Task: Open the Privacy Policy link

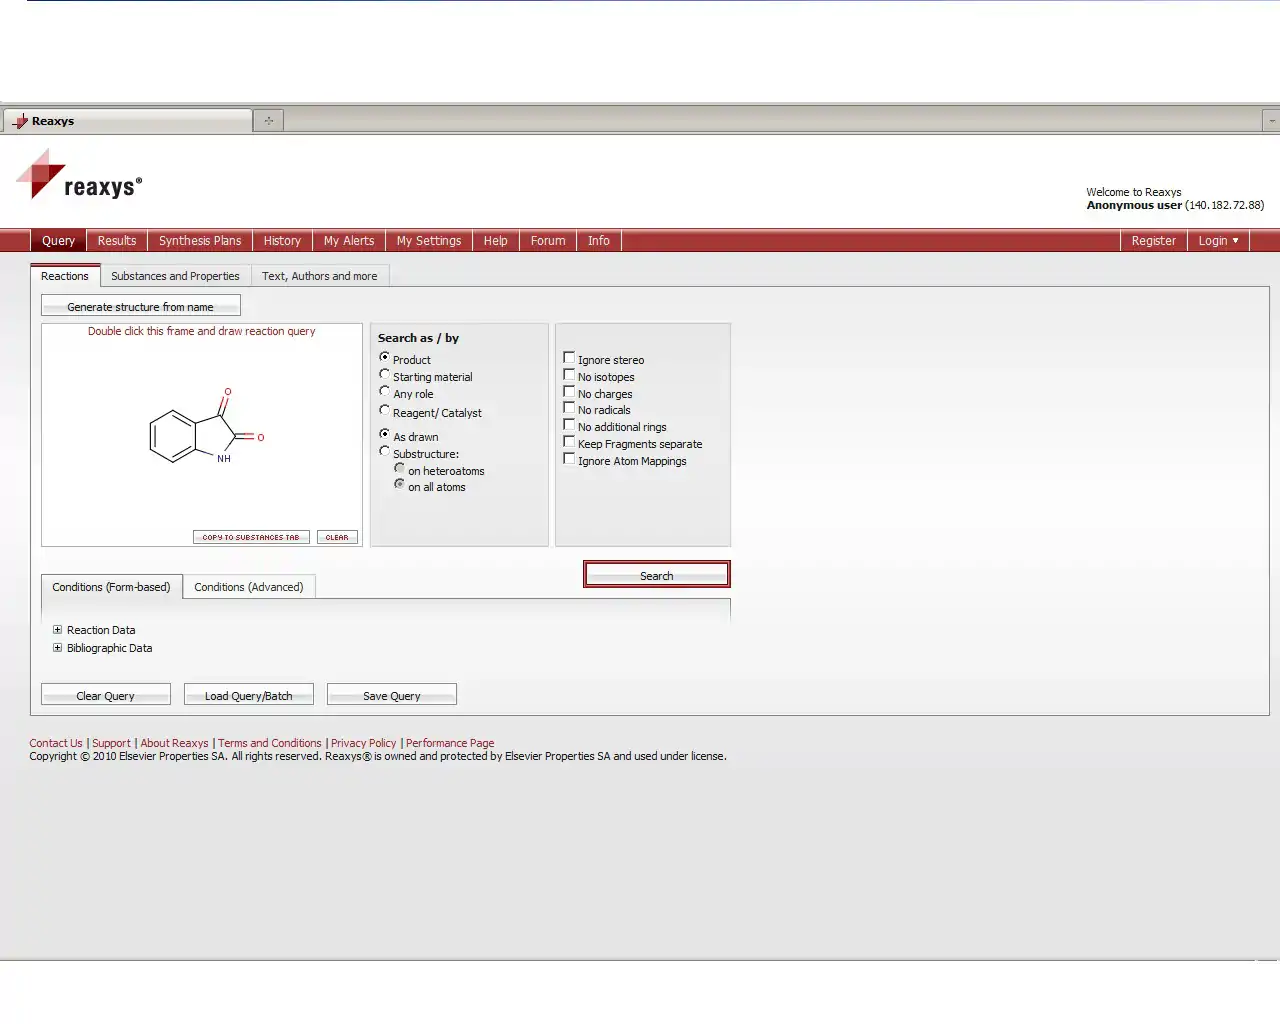Action: pos(363,743)
